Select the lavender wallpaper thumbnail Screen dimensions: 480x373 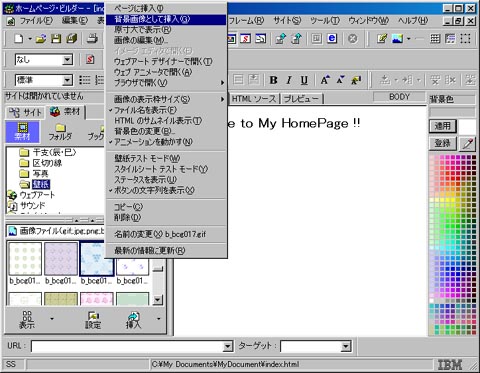click(x=61, y=259)
